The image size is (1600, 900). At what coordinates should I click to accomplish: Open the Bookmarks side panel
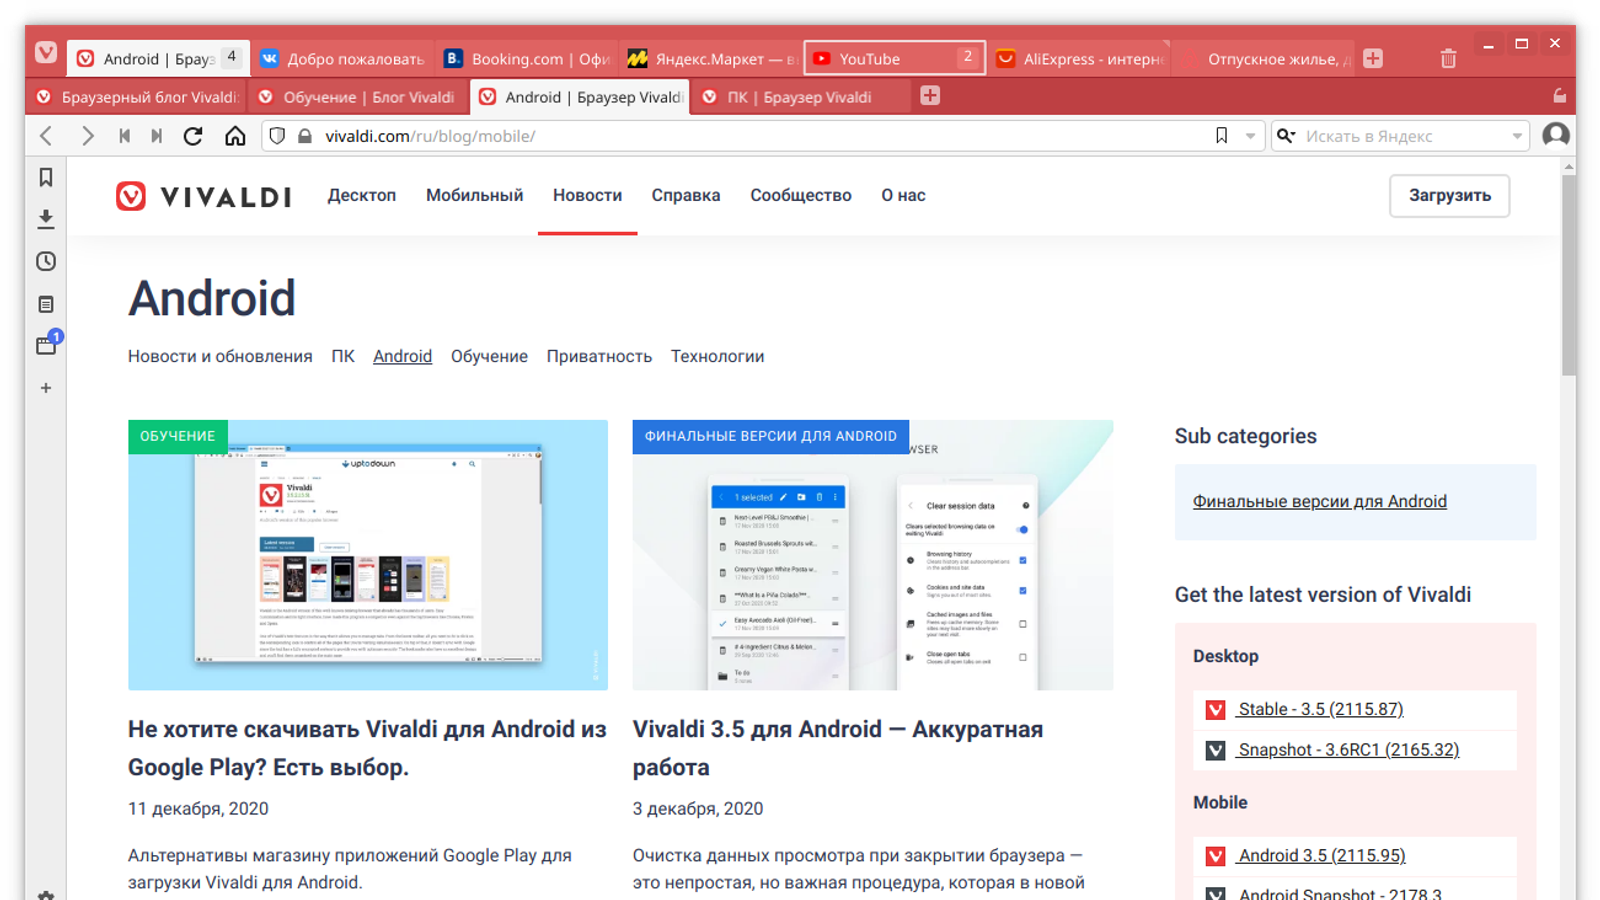[46, 177]
